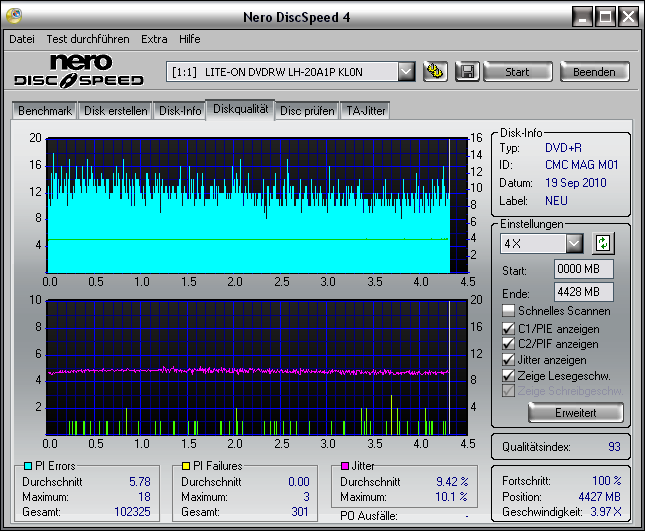Click the Nero DiscSpeed logo
The height and width of the screenshot is (531, 645).
[79, 71]
